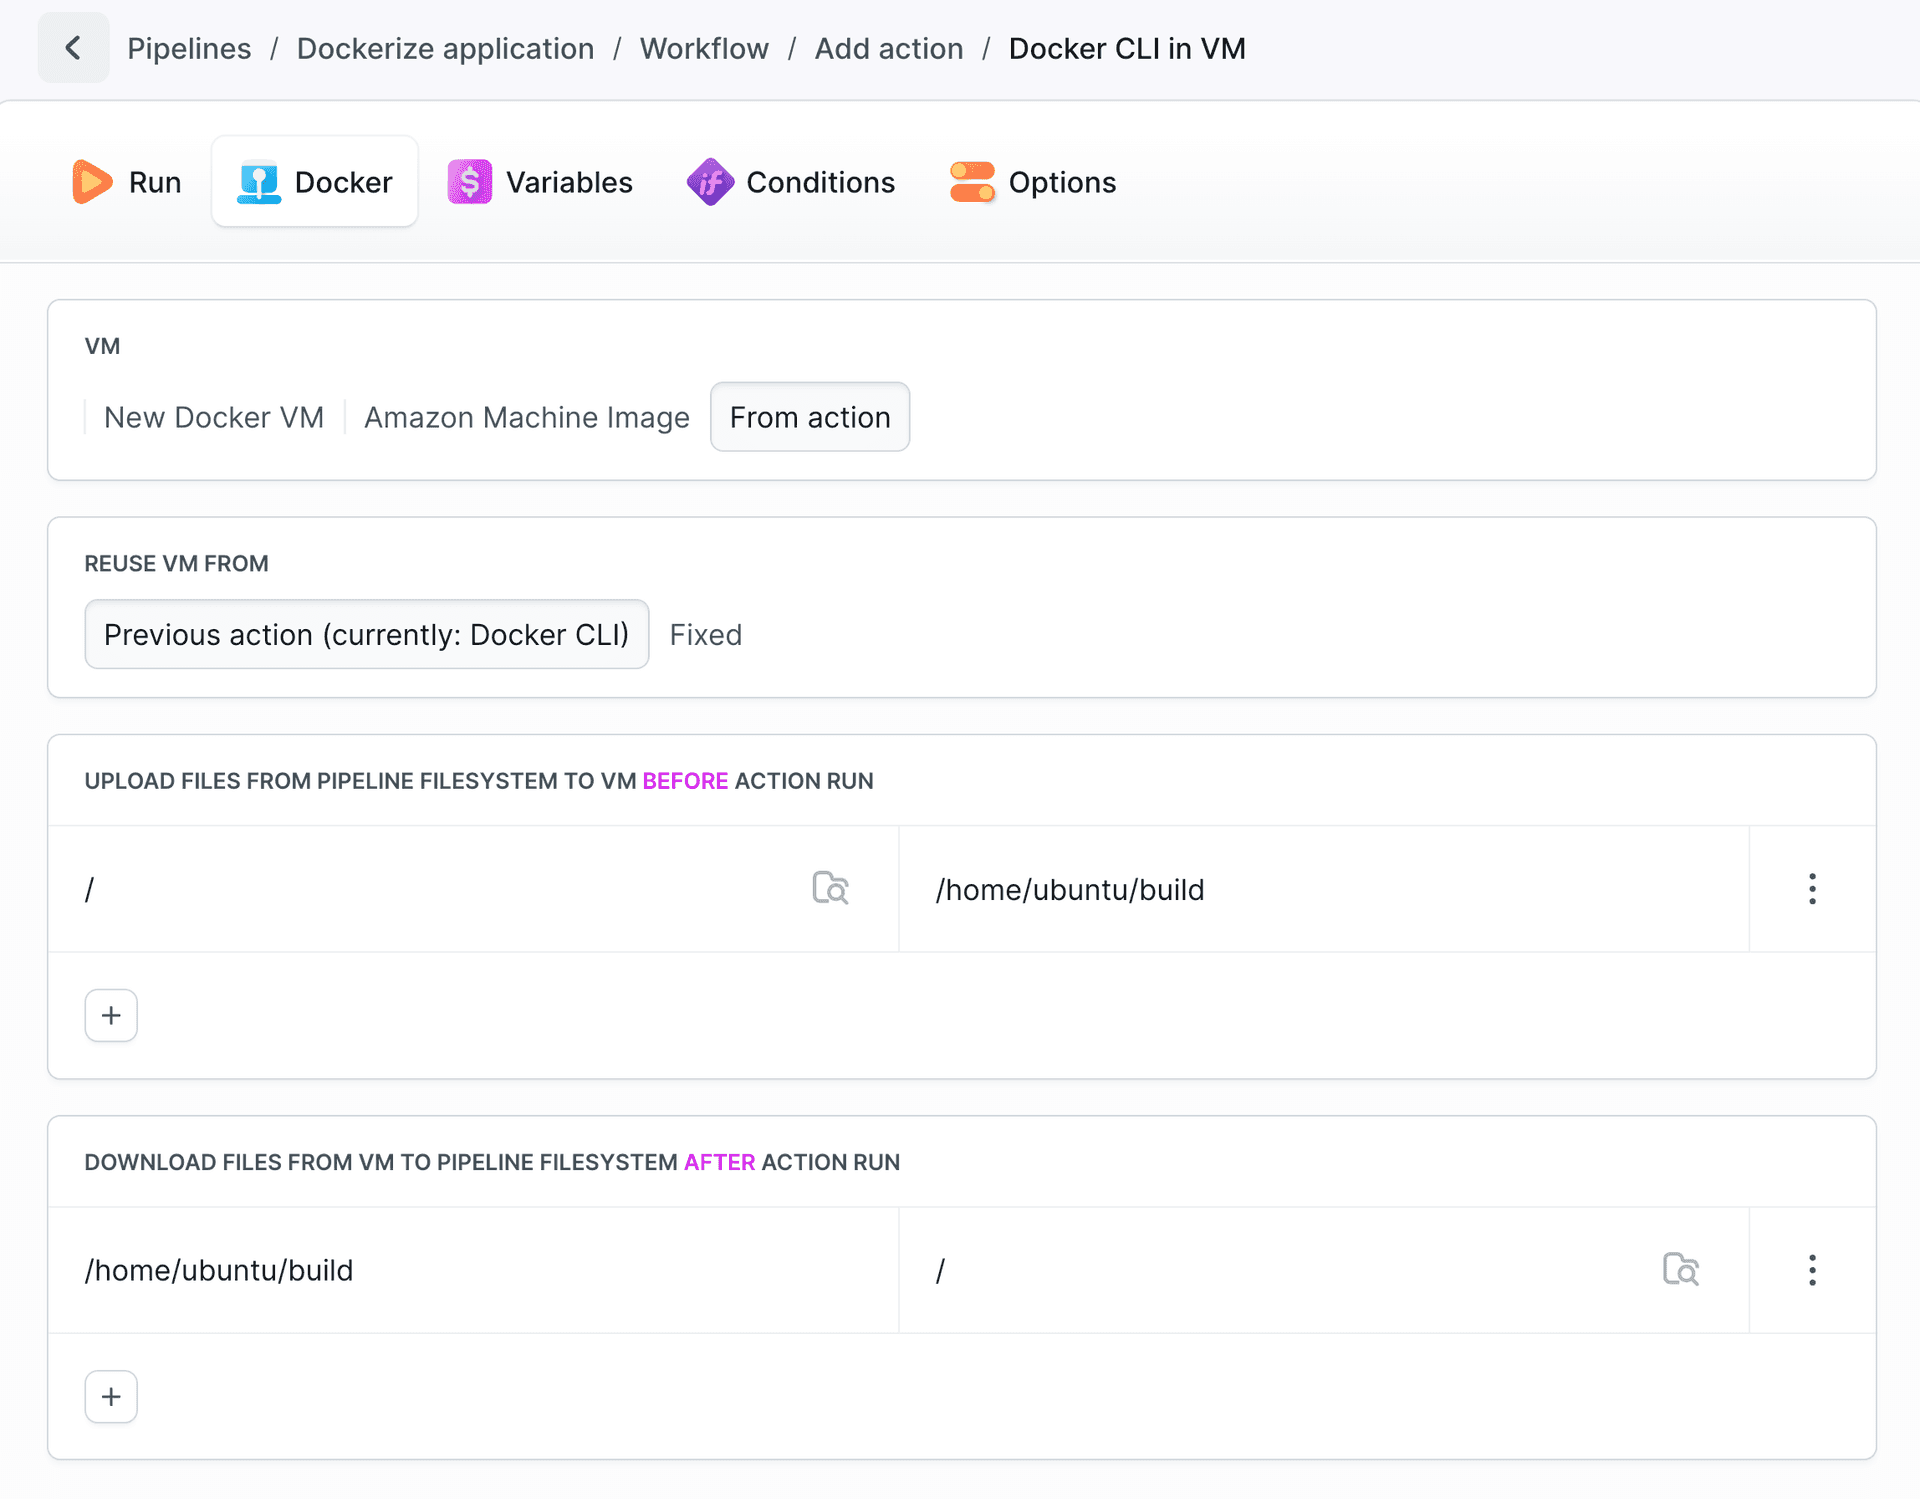Go to Pipelines breadcrumb link
Image resolution: width=1920 pixels, height=1499 pixels.
[189, 48]
